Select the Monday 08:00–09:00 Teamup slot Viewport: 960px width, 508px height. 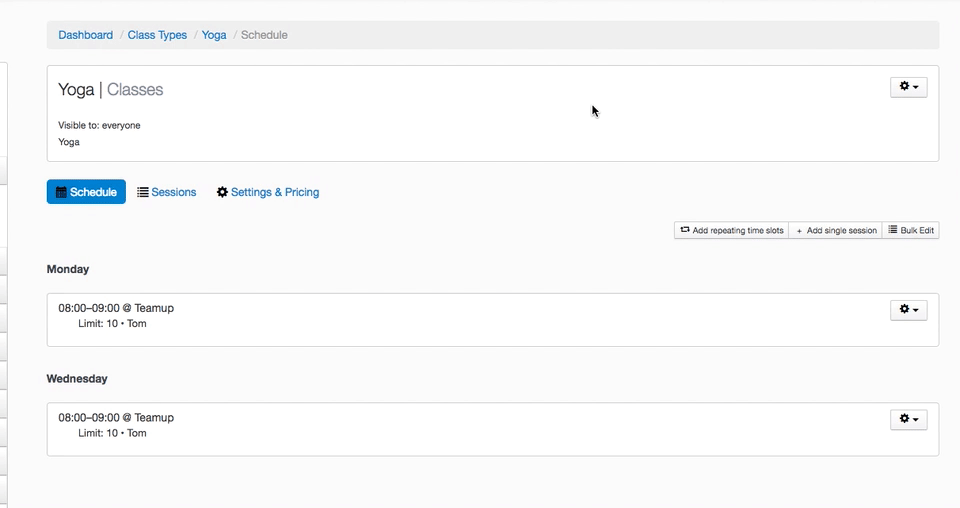(116, 308)
